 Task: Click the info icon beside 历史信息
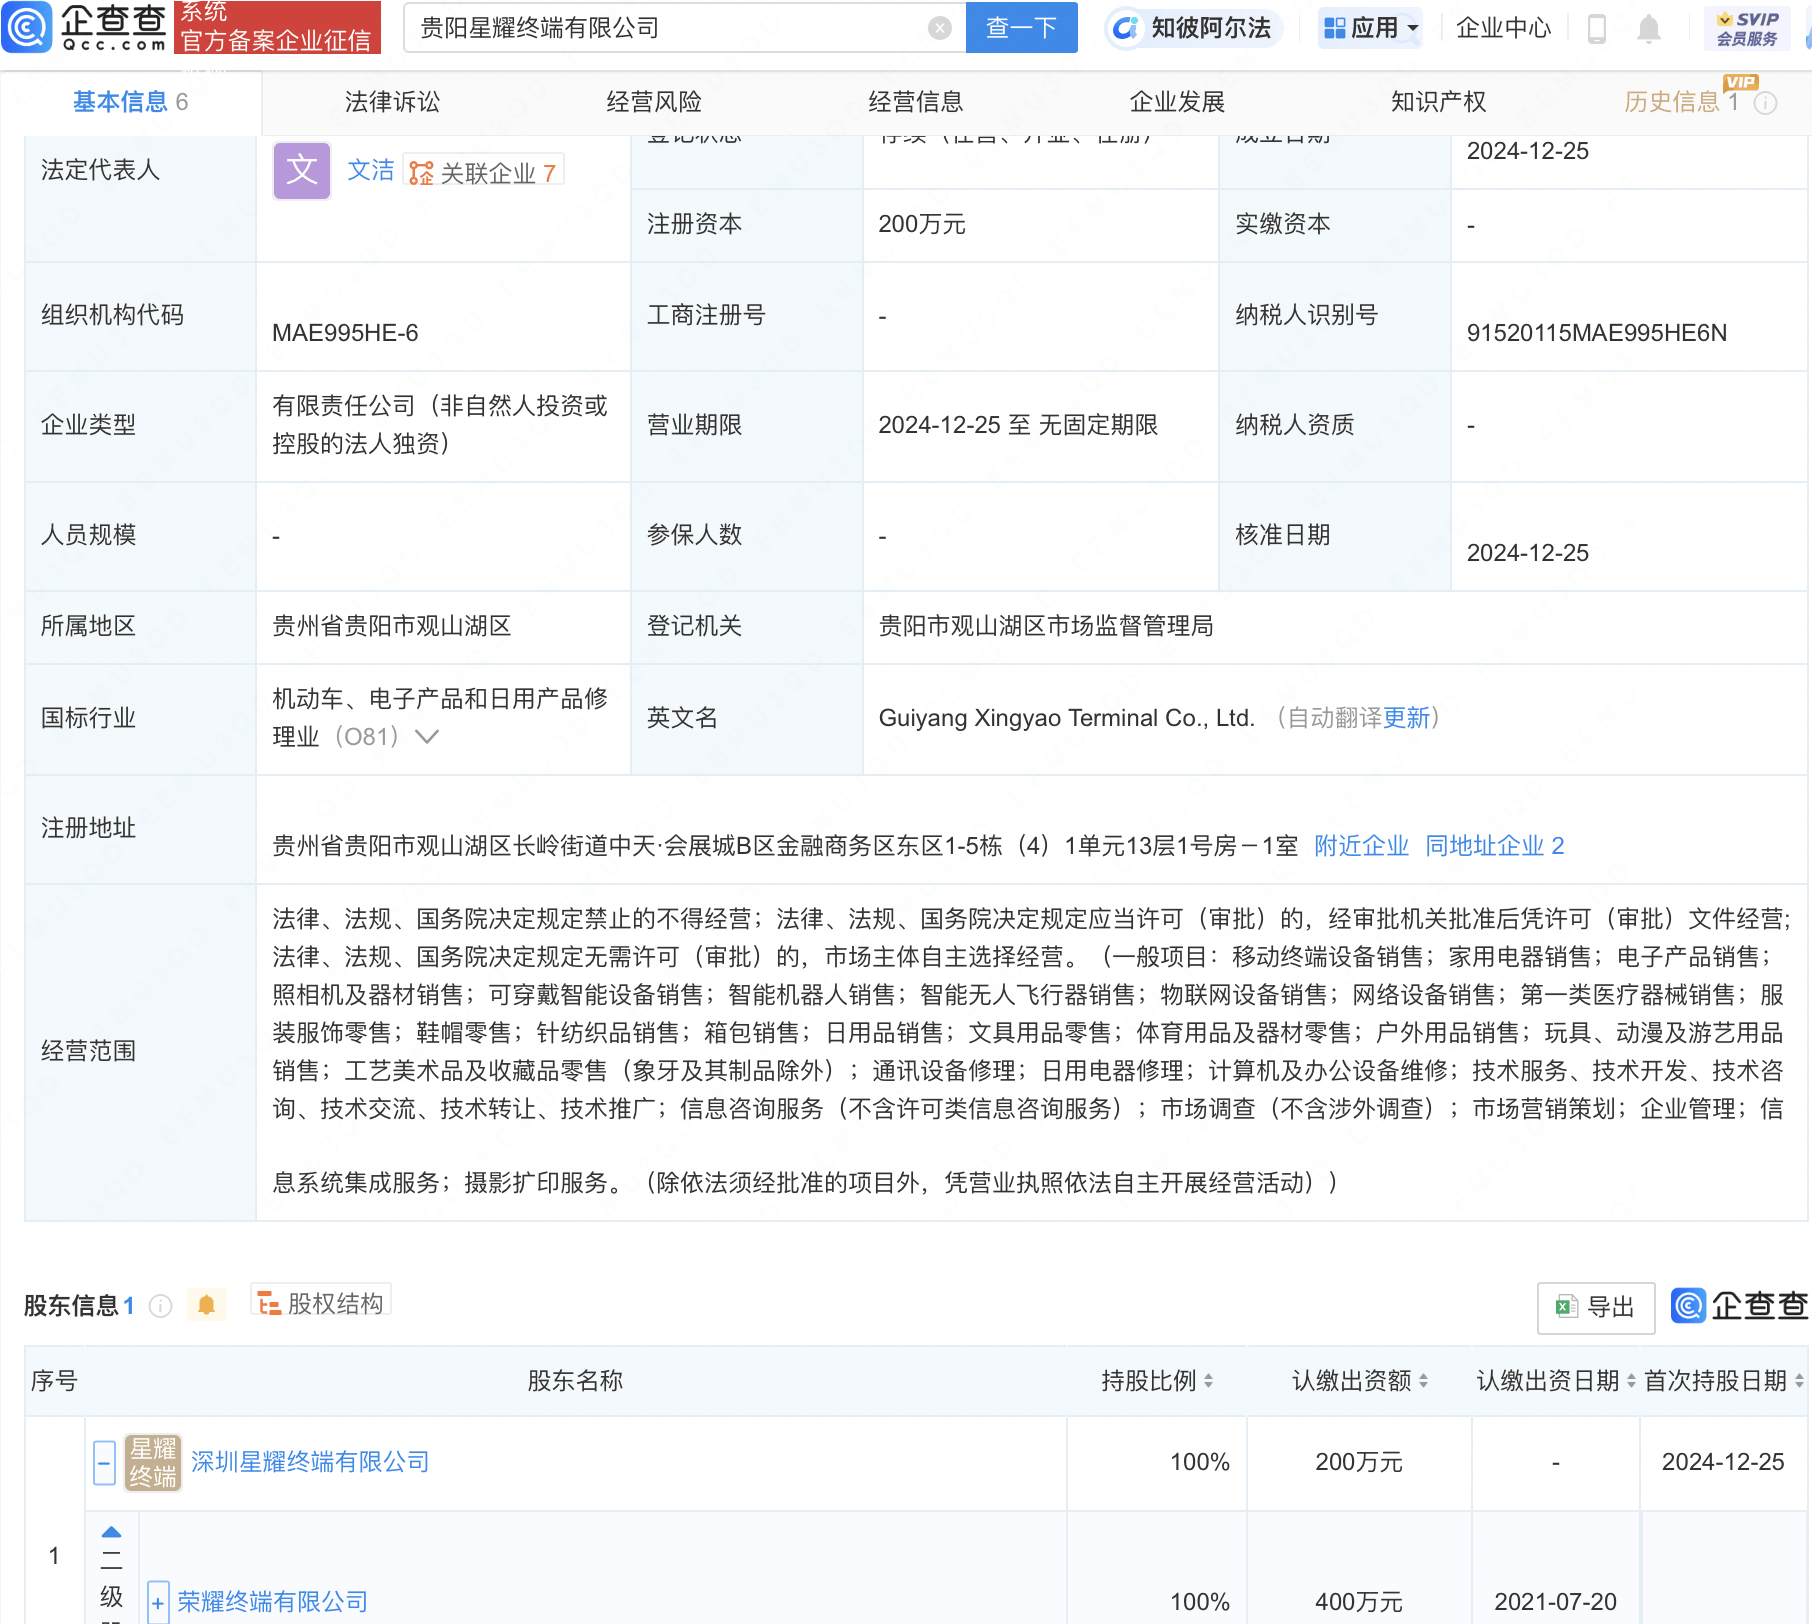[x=1766, y=101]
